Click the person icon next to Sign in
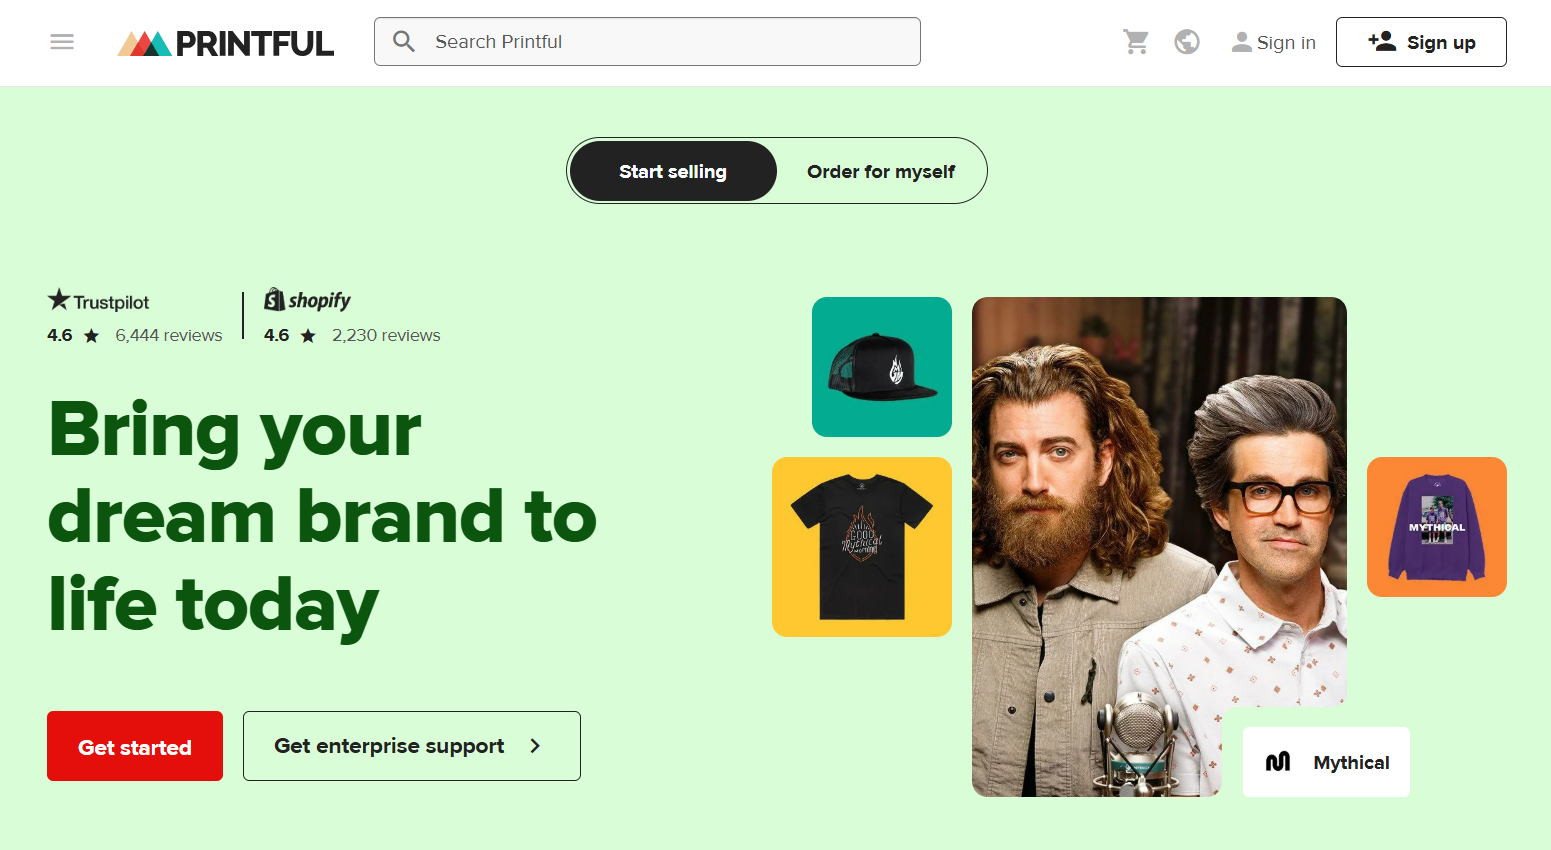1551x850 pixels. tap(1241, 41)
